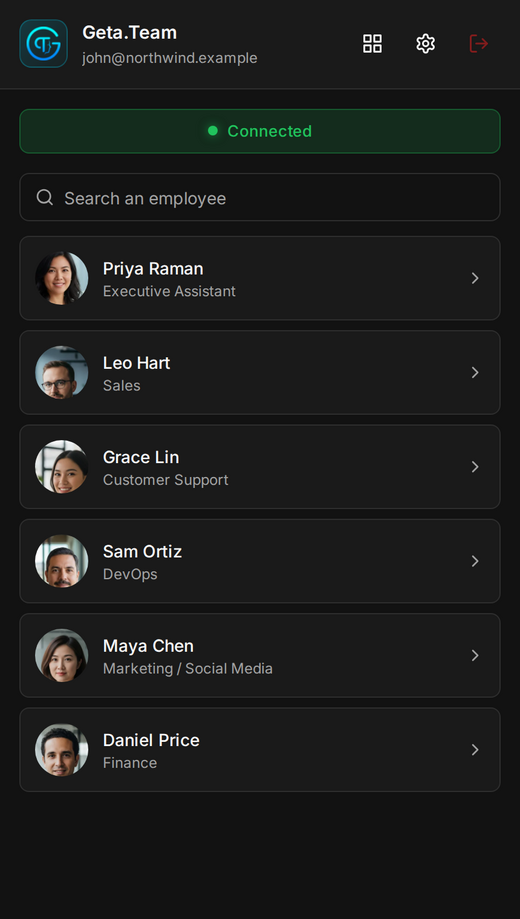Click the Finance role text
The width and height of the screenshot is (520, 919).
(x=130, y=763)
